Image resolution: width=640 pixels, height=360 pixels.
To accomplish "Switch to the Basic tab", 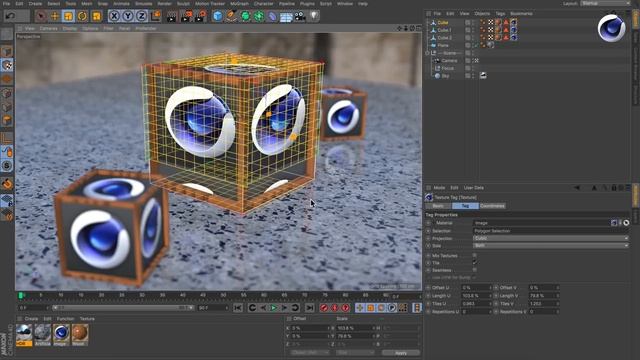I will pyautogui.click(x=438, y=206).
